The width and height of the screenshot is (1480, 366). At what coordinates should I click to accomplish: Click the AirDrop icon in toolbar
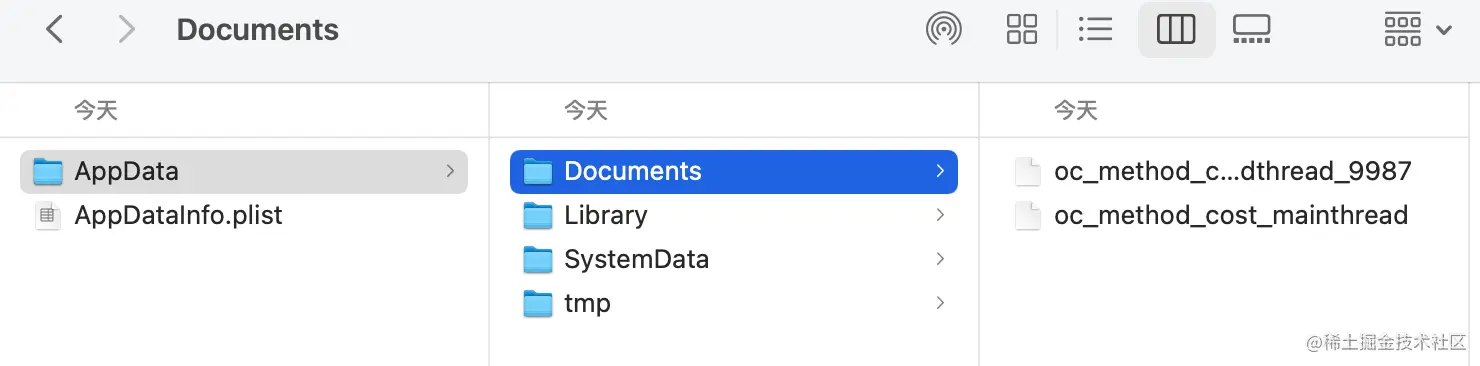[943, 29]
